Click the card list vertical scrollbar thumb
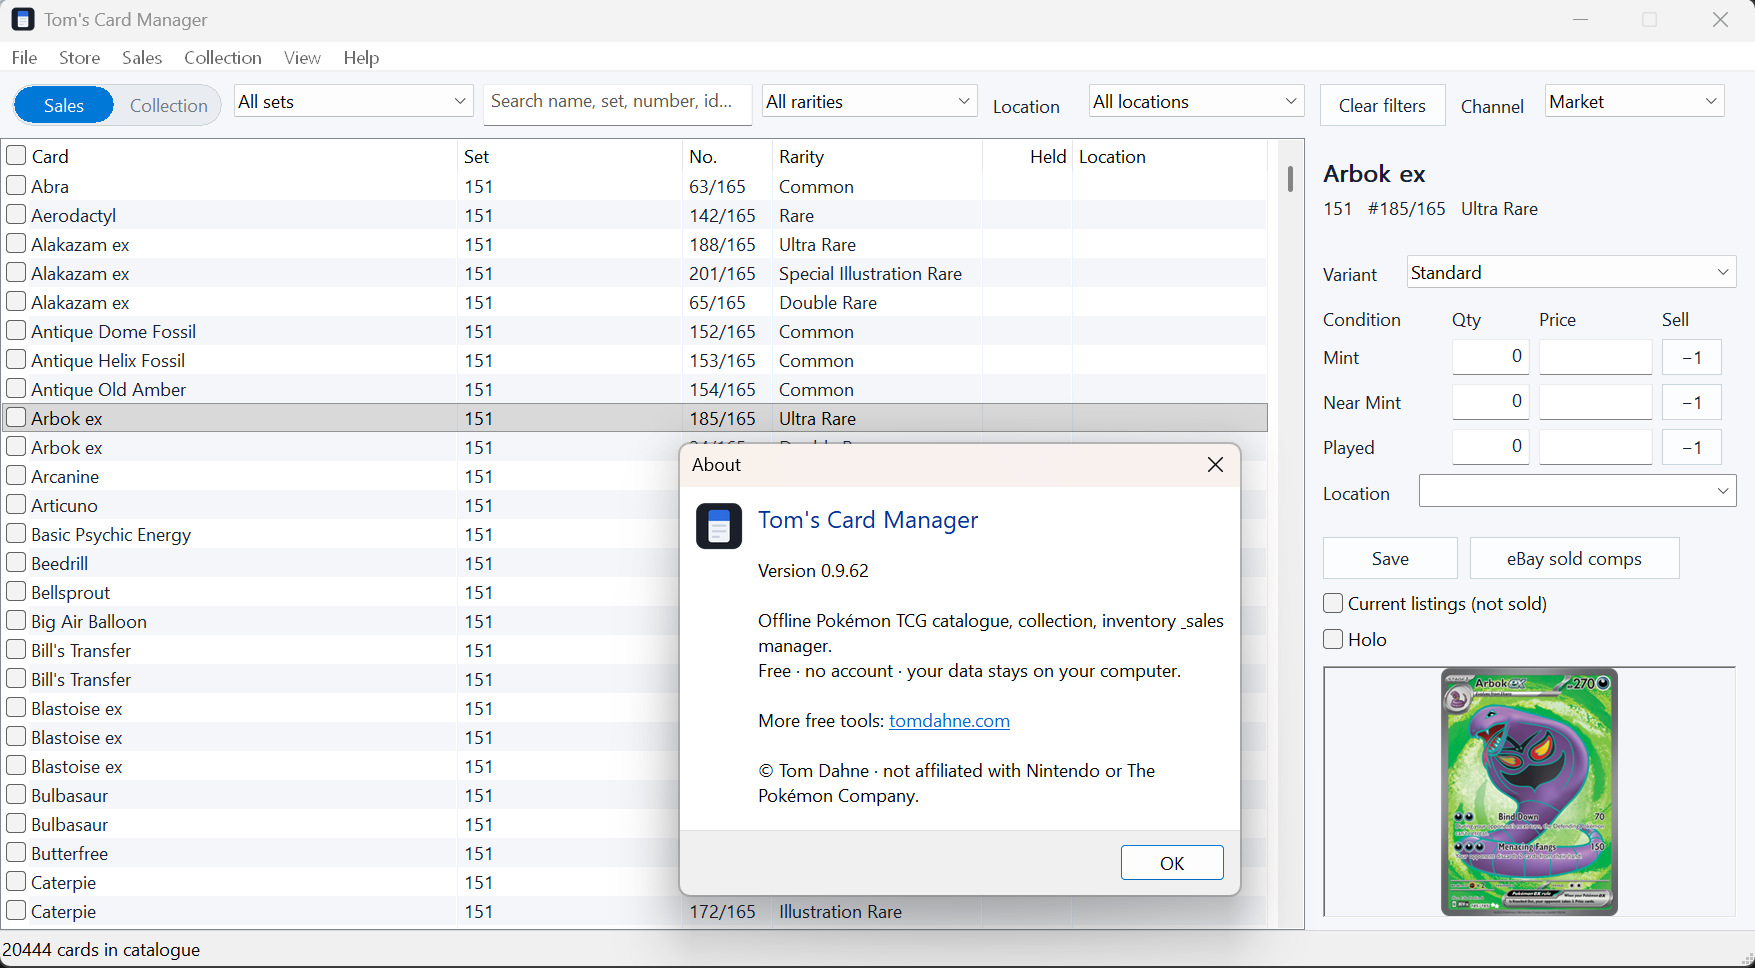Image resolution: width=1755 pixels, height=968 pixels. click(x=1290, y=179)
